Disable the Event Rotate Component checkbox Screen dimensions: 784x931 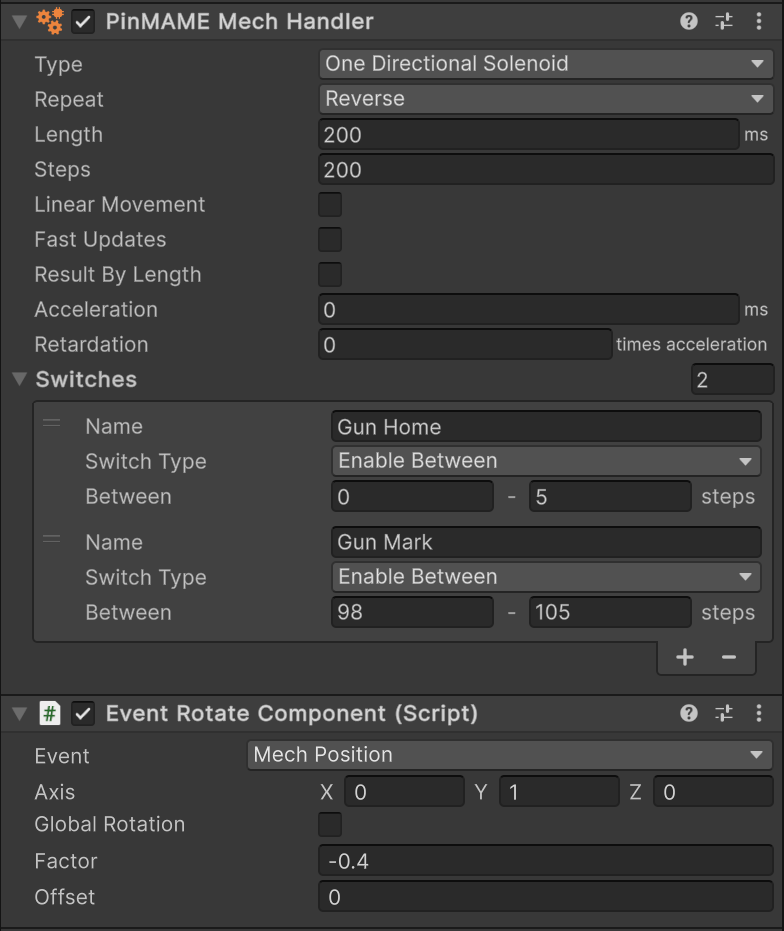click(84, 713)
